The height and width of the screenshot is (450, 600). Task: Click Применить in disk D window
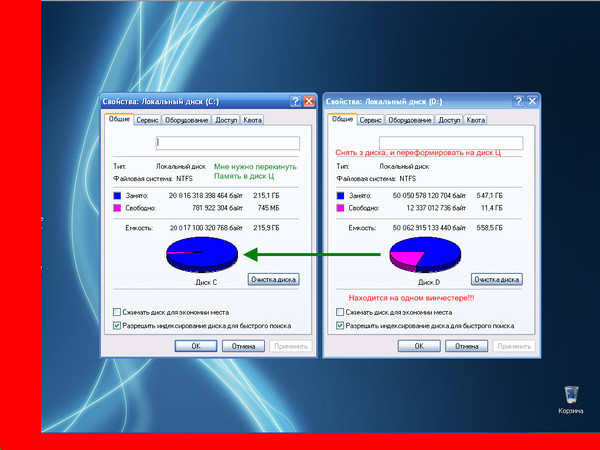coord(514,346)
